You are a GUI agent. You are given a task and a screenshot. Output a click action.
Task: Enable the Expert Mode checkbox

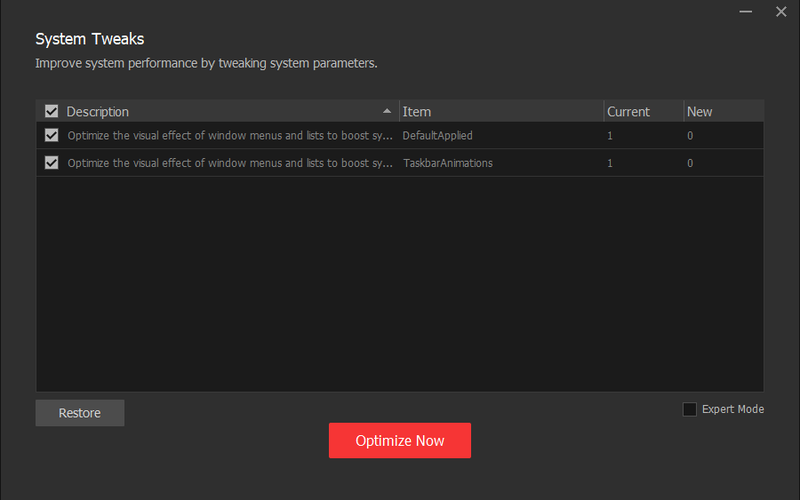(690, 409)
